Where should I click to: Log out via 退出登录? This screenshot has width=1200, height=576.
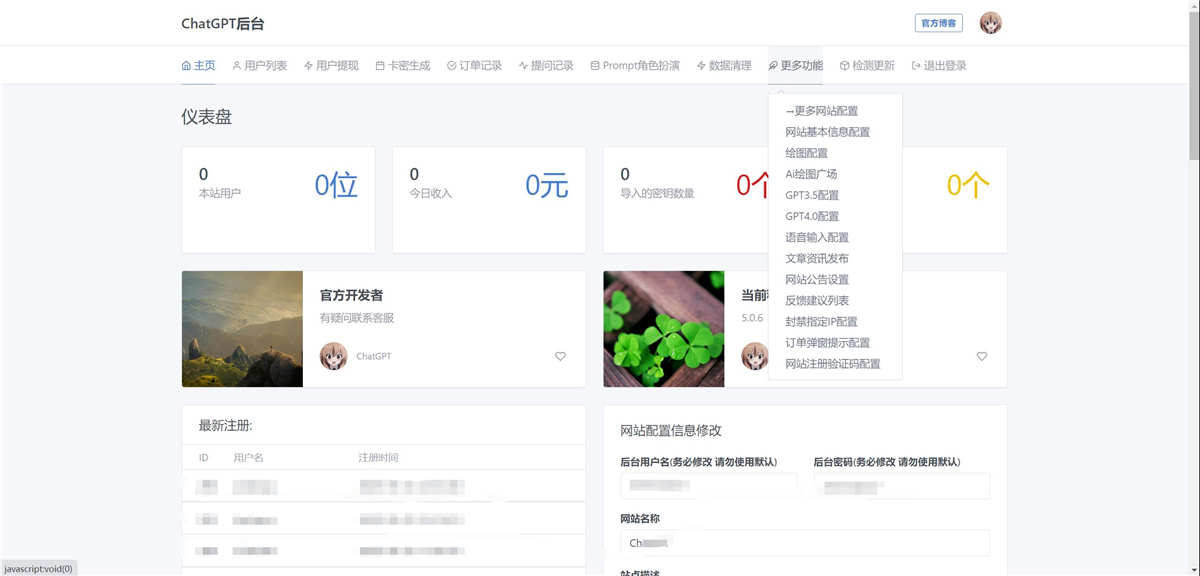[939, 66]
